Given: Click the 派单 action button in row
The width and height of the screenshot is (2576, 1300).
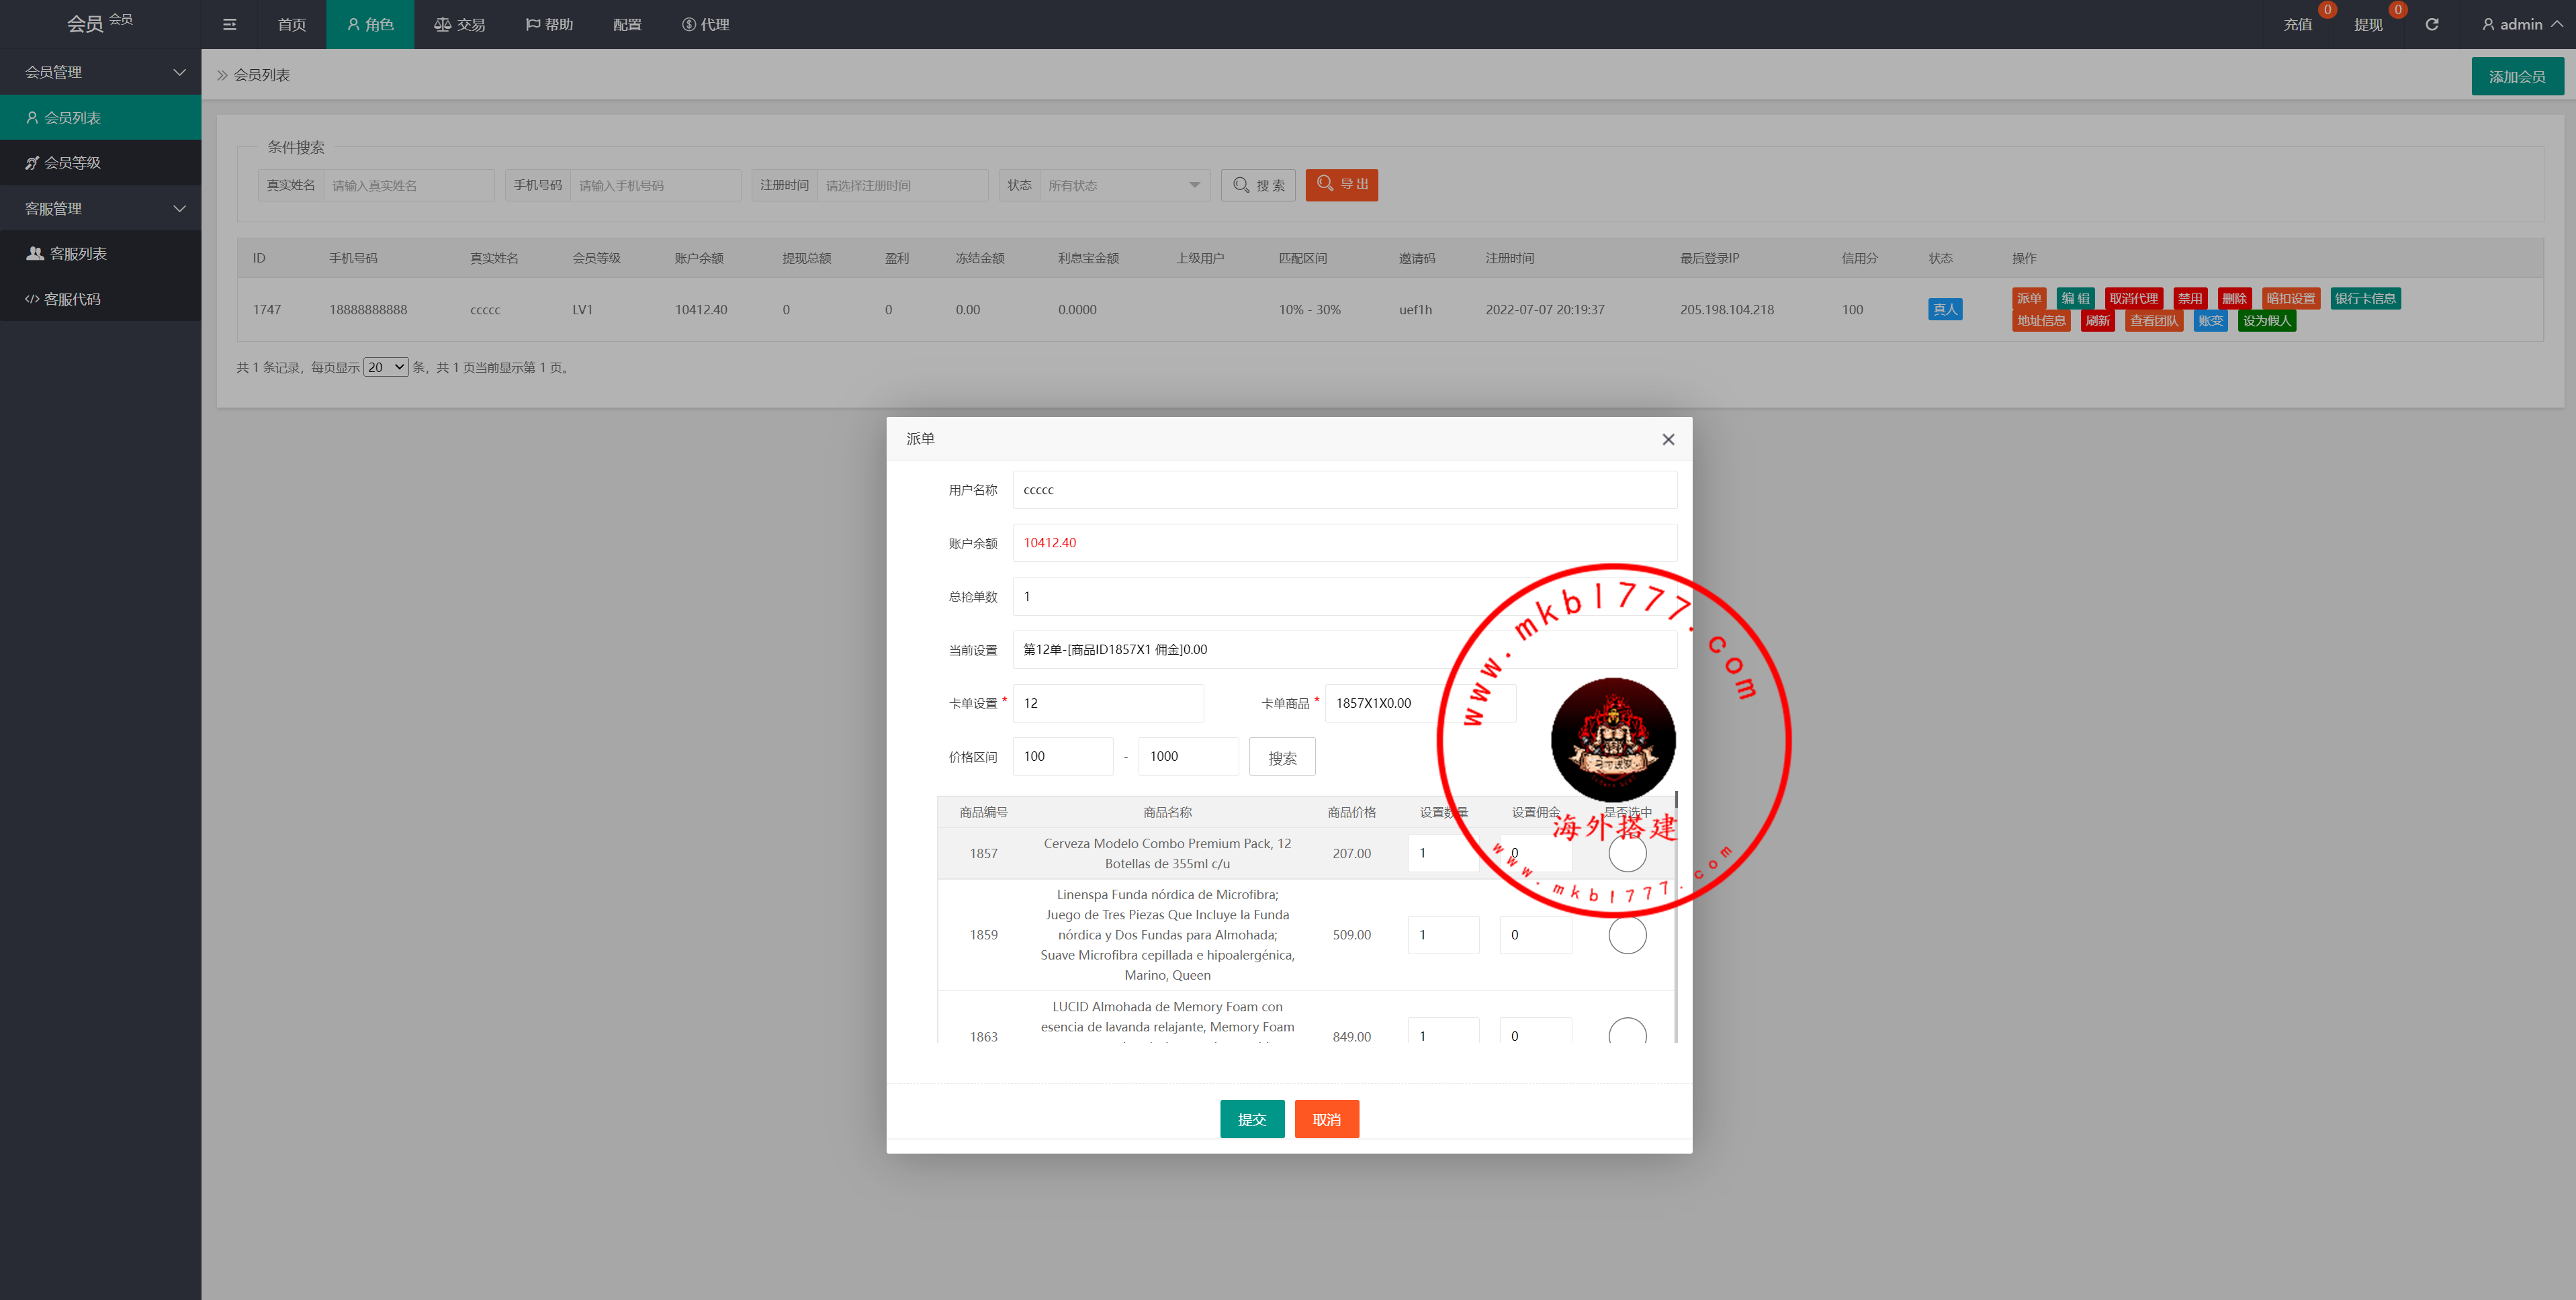Looking at the screenshot, I should (2028, 298).
